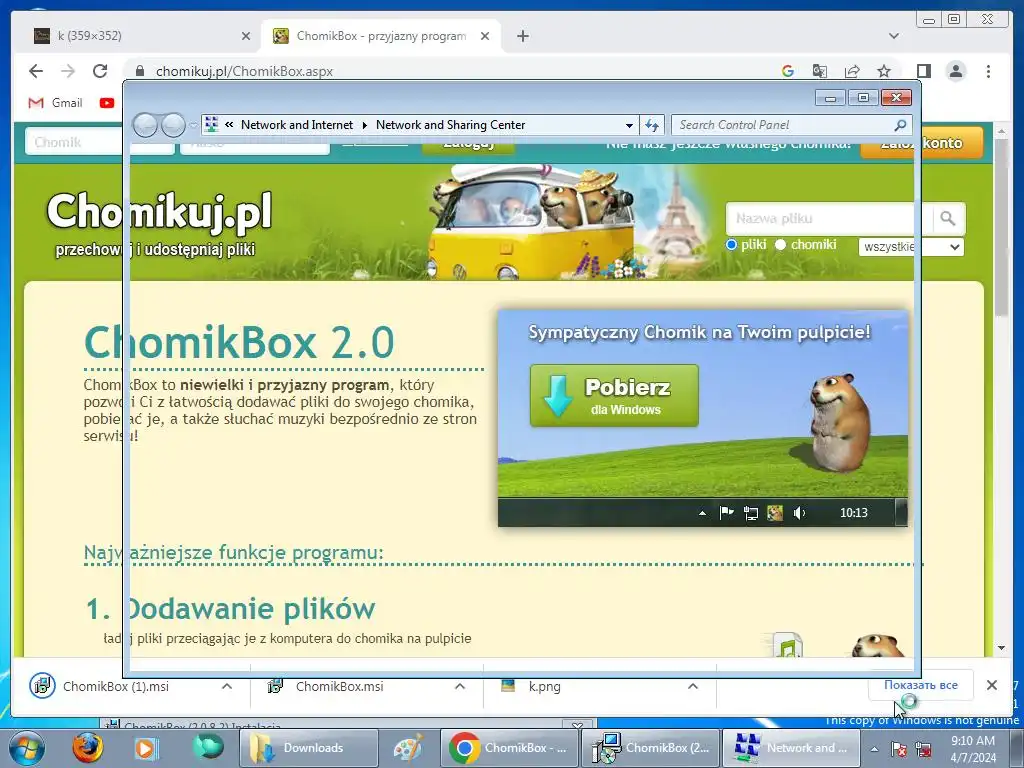Expand k.png download options chevron
1024x768 pixels.
(693, 686)
